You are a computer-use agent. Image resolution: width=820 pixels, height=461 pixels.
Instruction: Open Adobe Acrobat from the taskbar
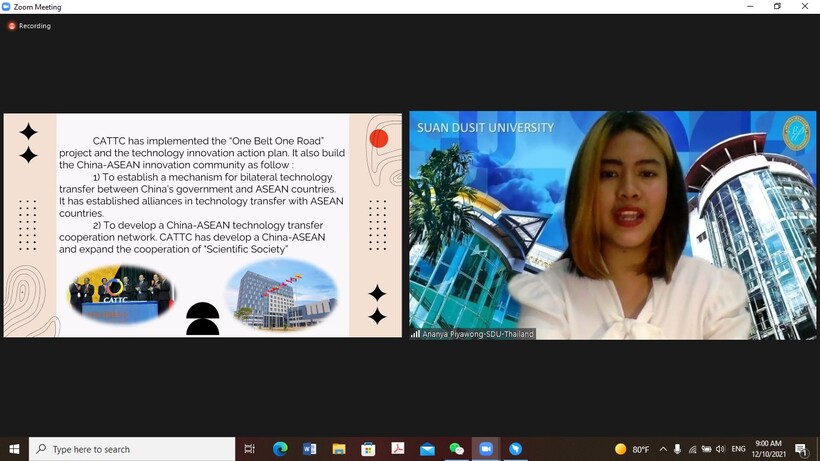point(397,449)
